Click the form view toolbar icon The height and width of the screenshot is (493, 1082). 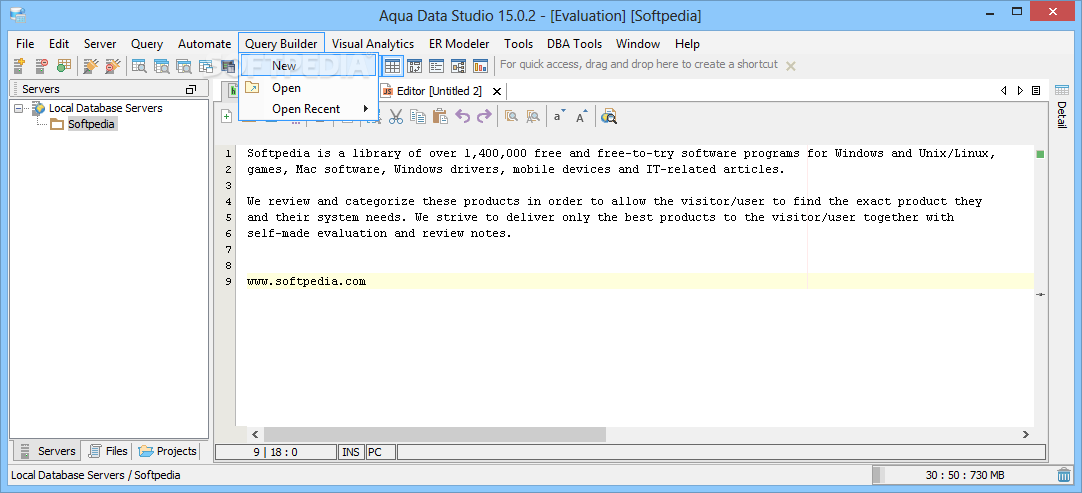436,66
